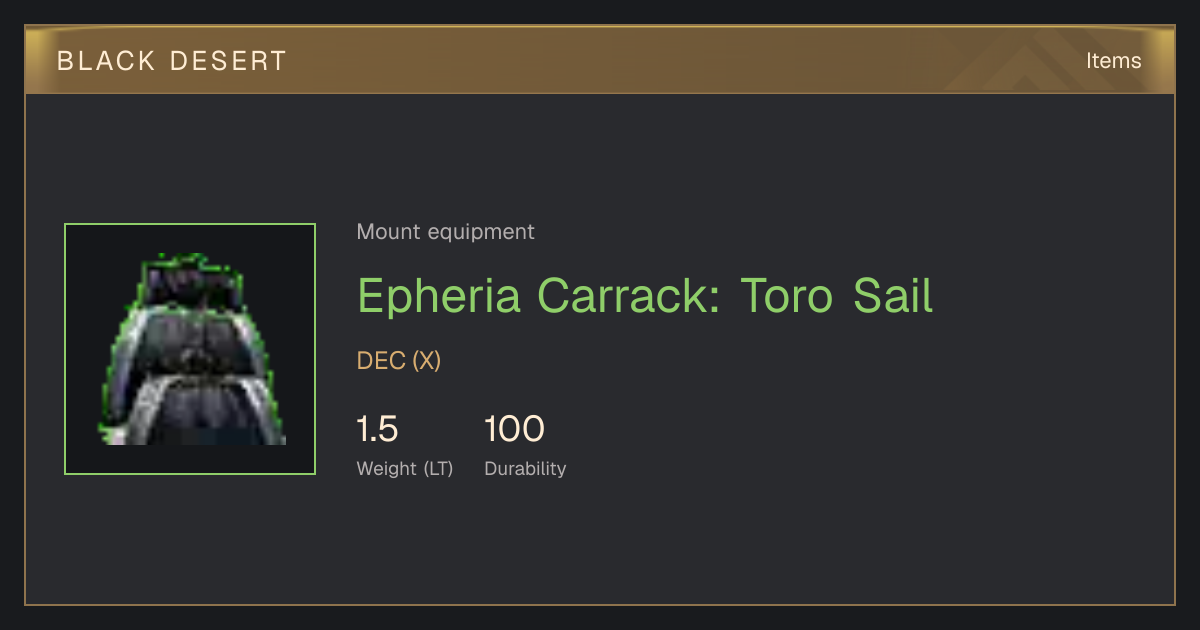The height and width of the screenshot is (630, 1200).
Task: Click the Weight (LT) label
Action: (405, 468)
